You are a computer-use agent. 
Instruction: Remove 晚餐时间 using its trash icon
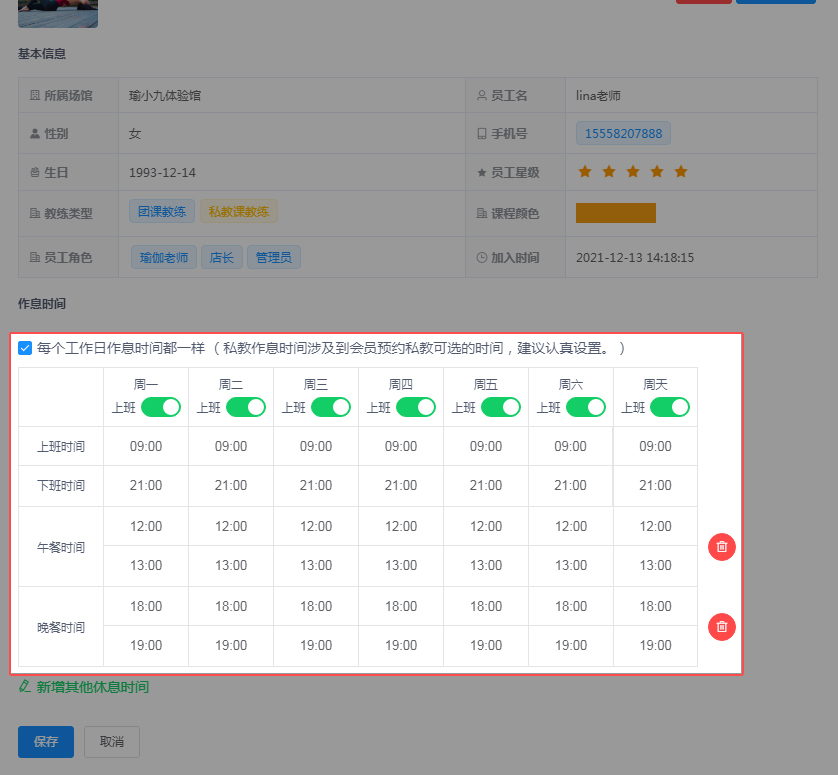point(721,627)
